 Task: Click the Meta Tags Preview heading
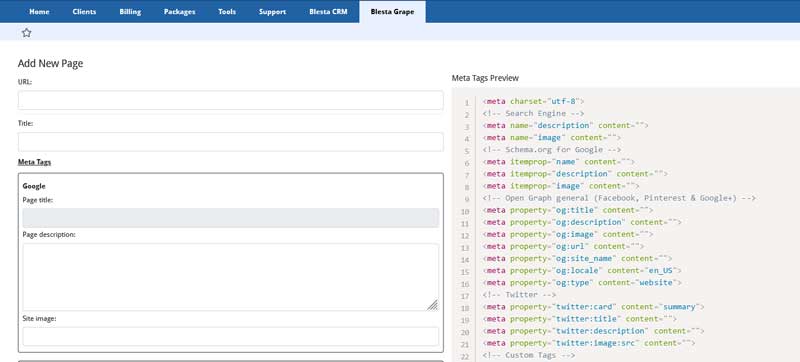tap(485, 78)
